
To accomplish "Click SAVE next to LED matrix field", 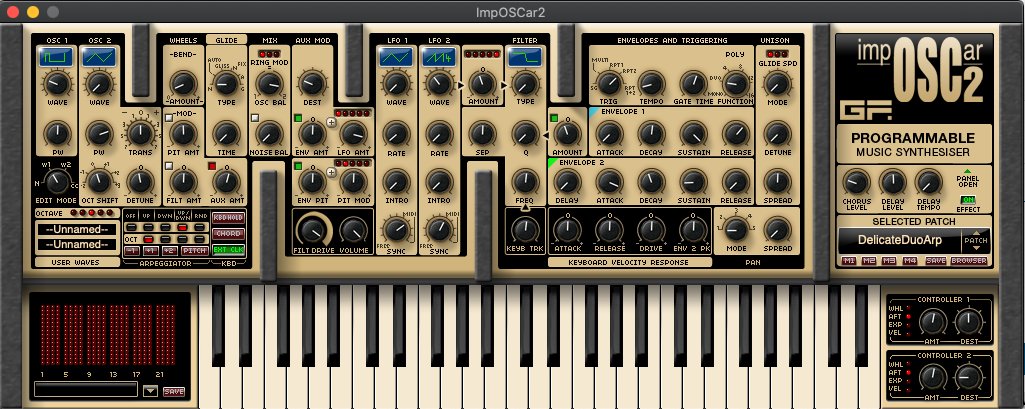I will (173, 391).
